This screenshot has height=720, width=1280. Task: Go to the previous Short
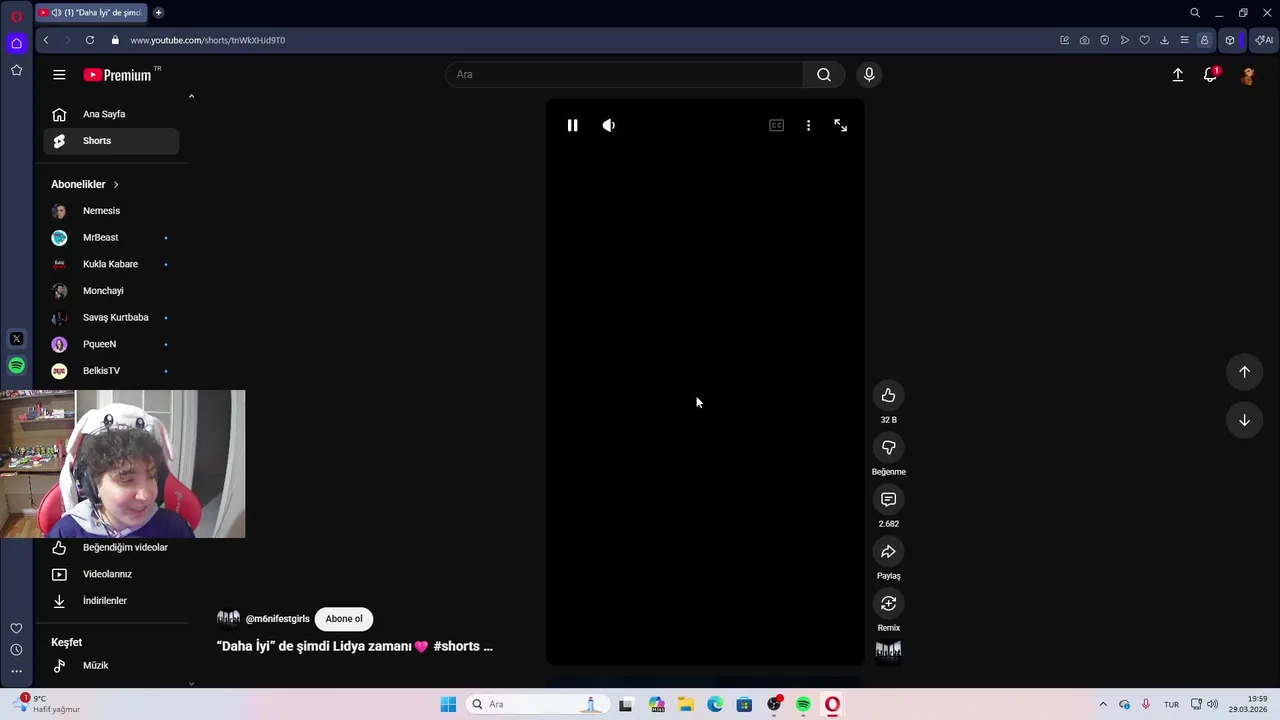click(1244, 372)
